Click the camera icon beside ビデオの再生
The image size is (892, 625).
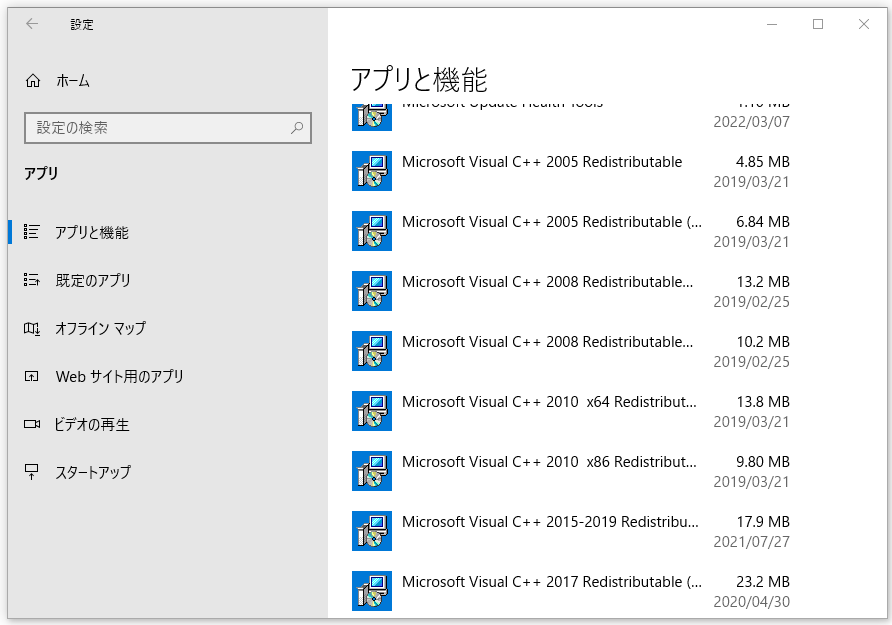point(32,424)
